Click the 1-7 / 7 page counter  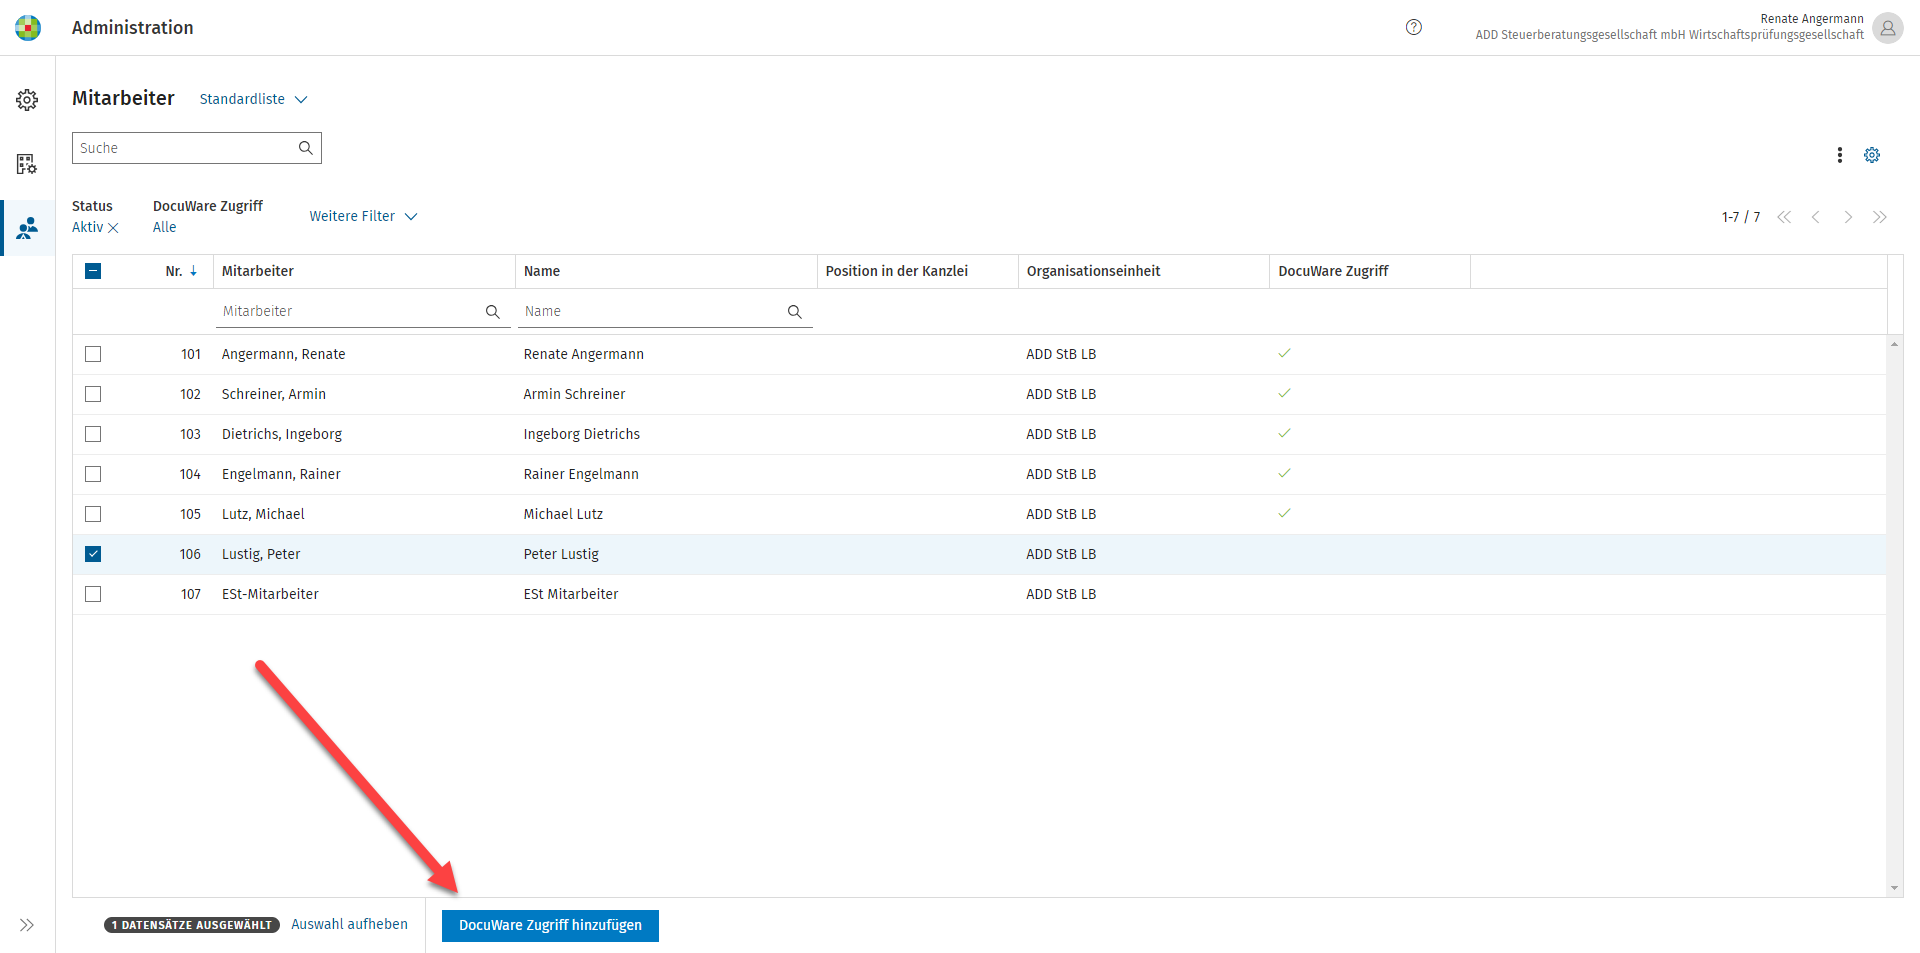tap(1741, 217)
